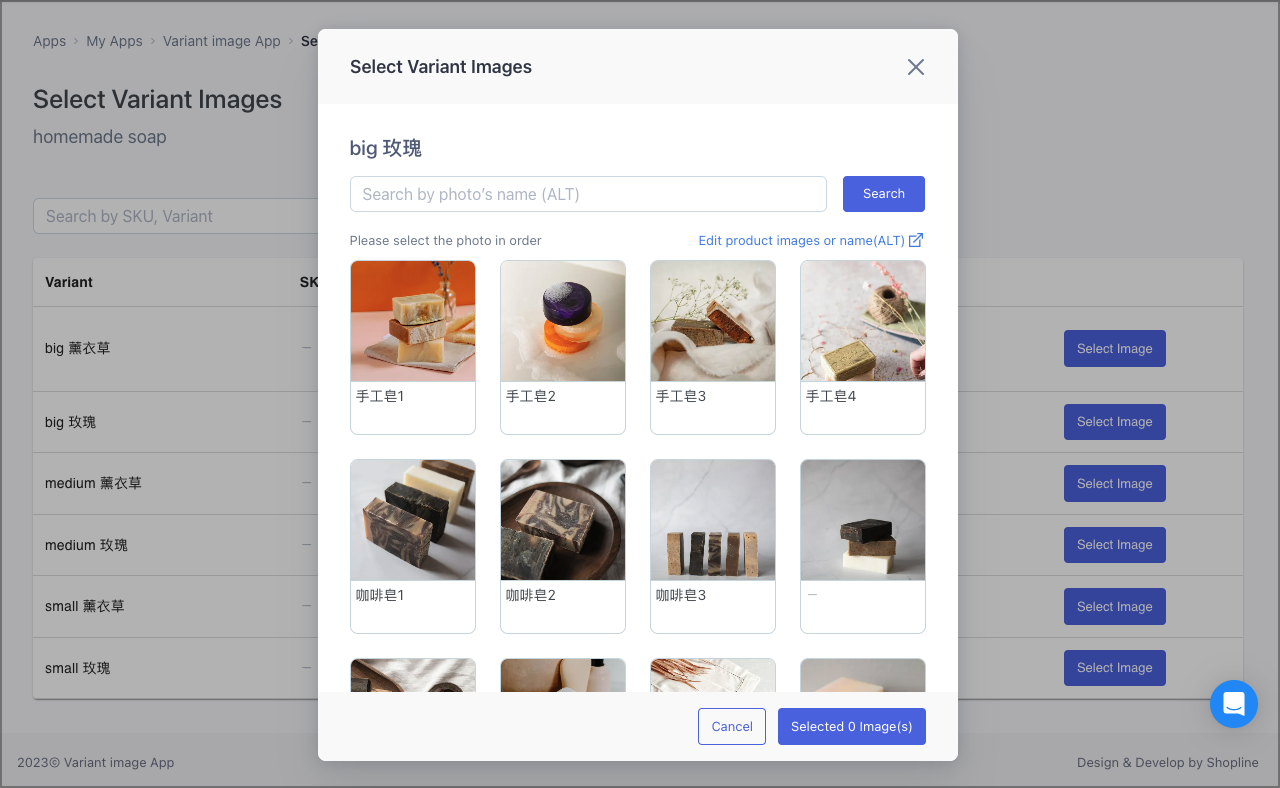
Task: Go to My Apps in the breadcrumb
Action: (x=114, y=41)
